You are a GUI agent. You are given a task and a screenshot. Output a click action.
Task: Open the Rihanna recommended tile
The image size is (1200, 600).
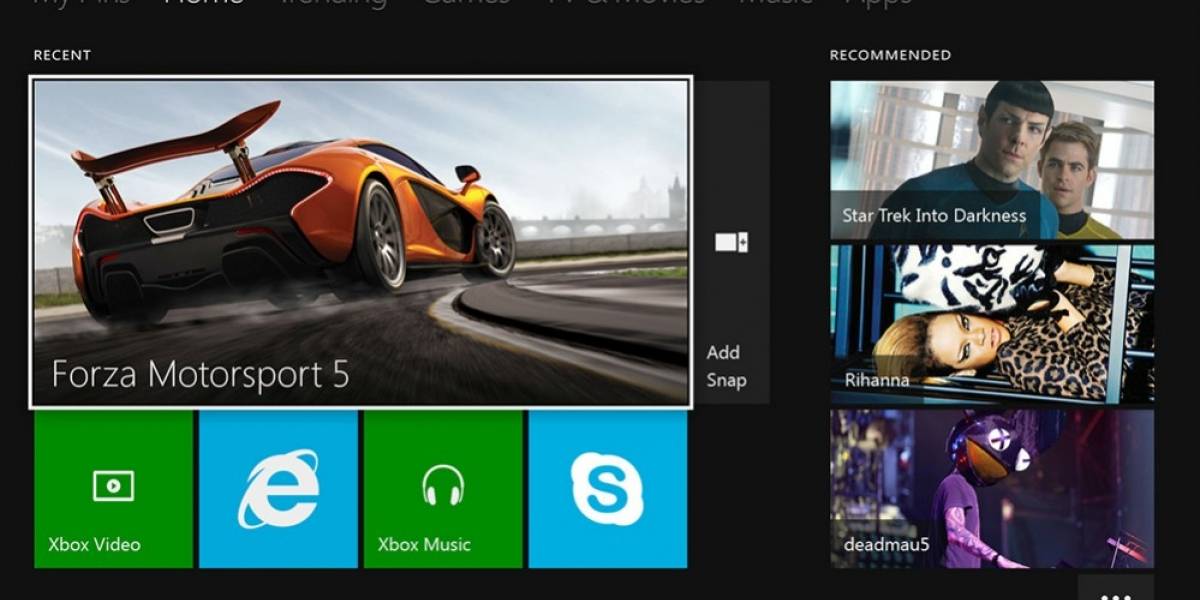[x=992, y=324]
